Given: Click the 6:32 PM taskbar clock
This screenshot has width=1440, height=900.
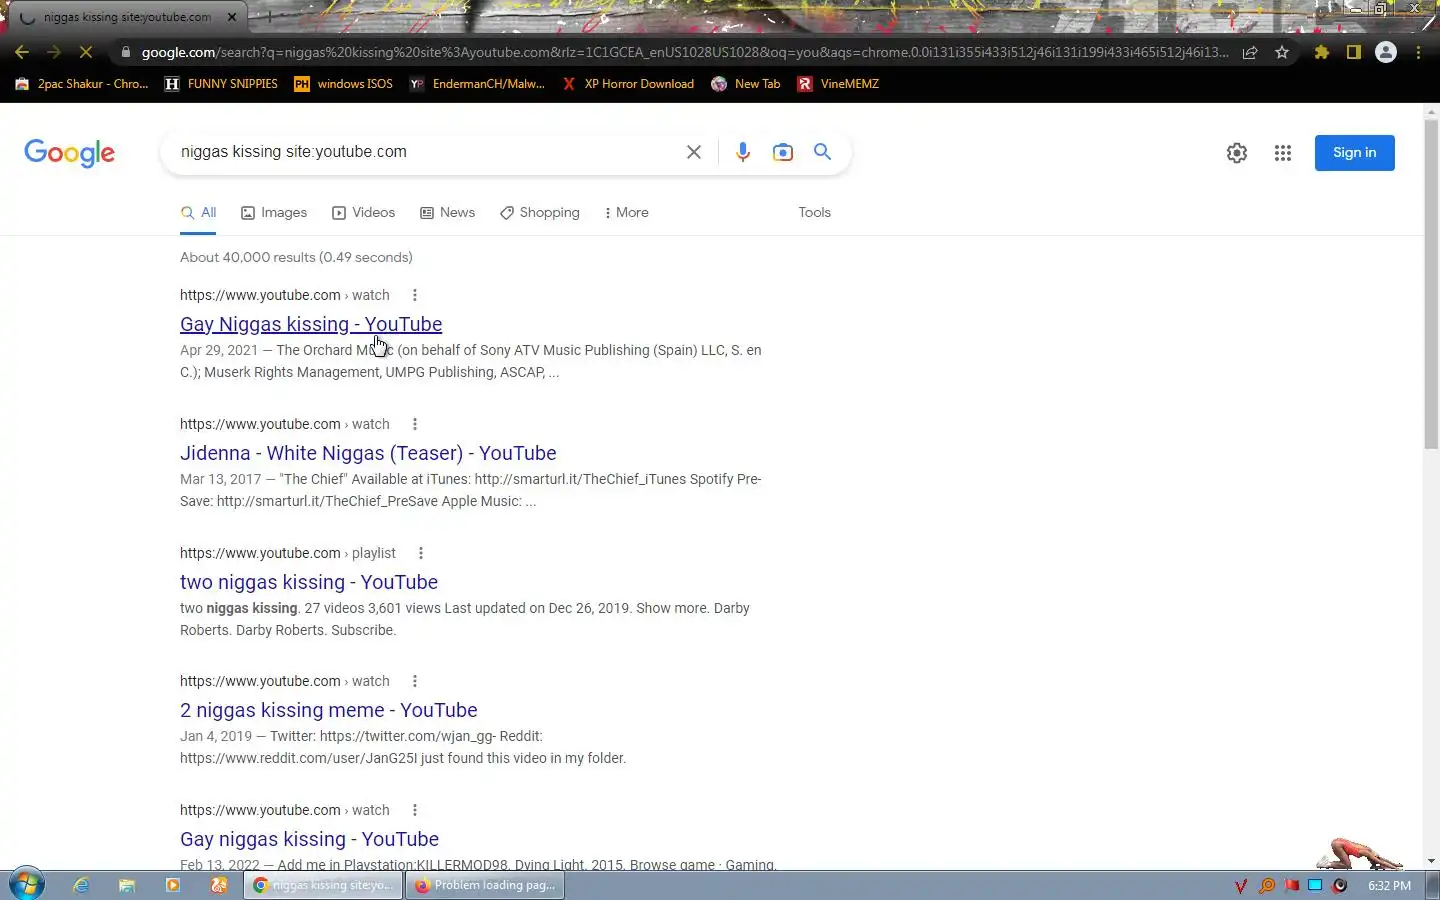Looking at the screenshot, I should click(1389, 885).
